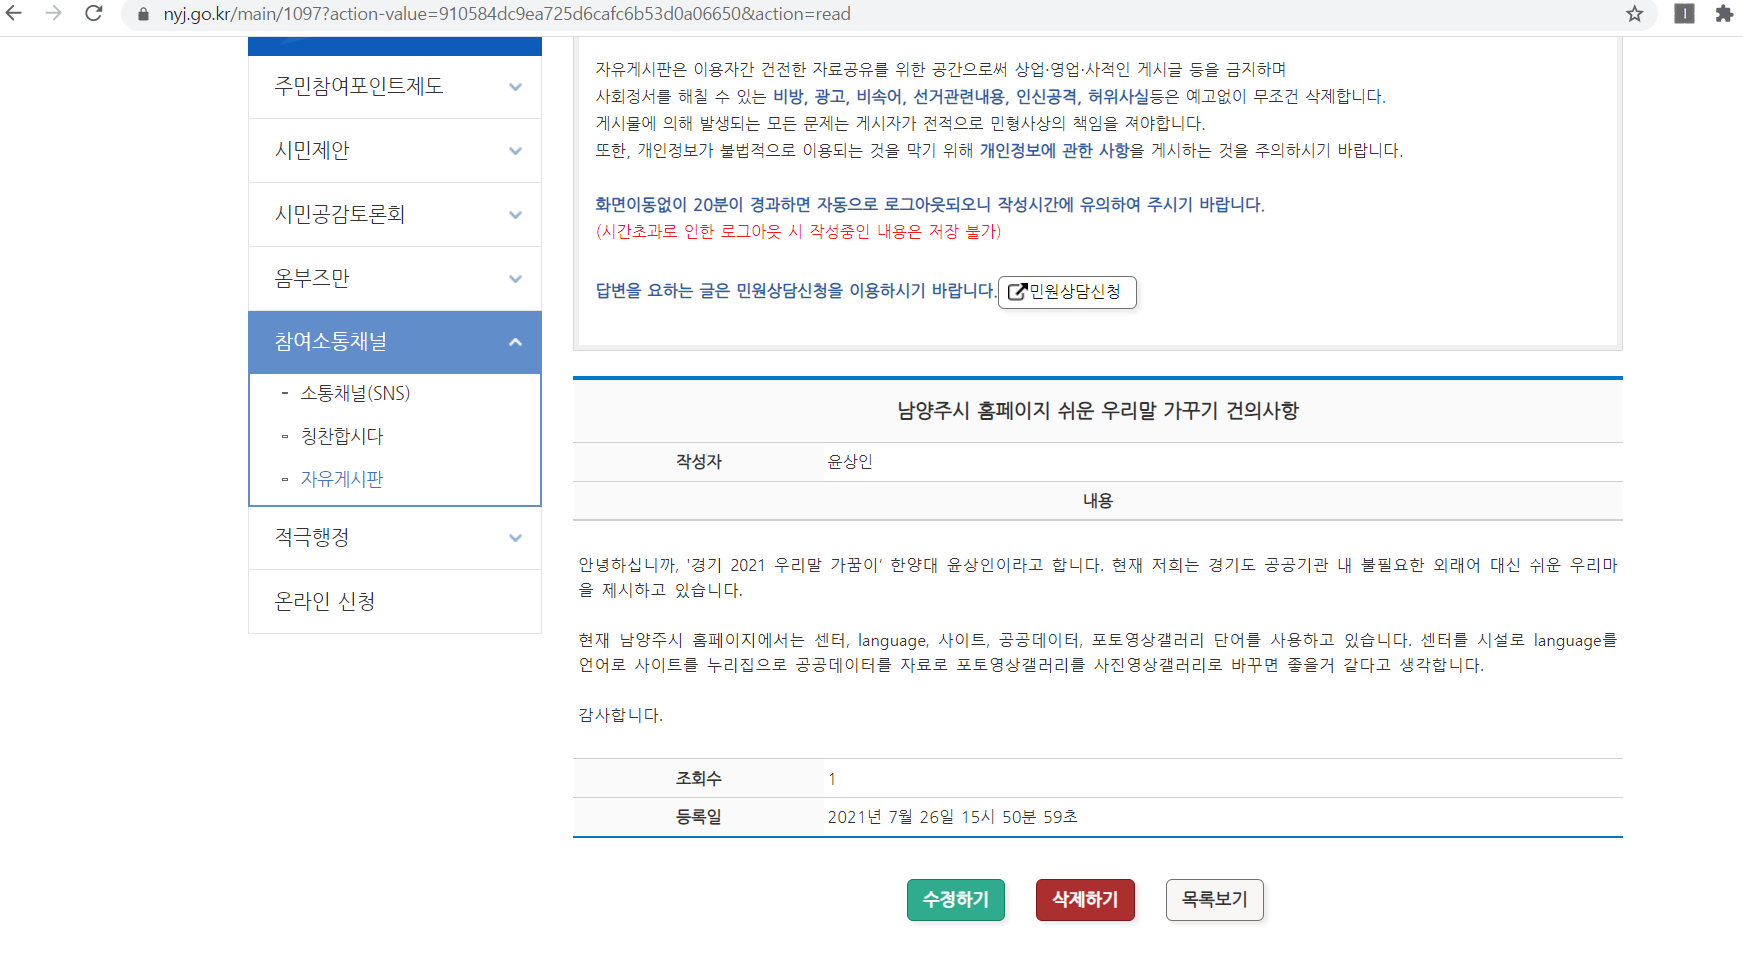Click the dark extension icon beside star
Viewport: 1743px width, 956px height.
click(x=1685, y=14)
